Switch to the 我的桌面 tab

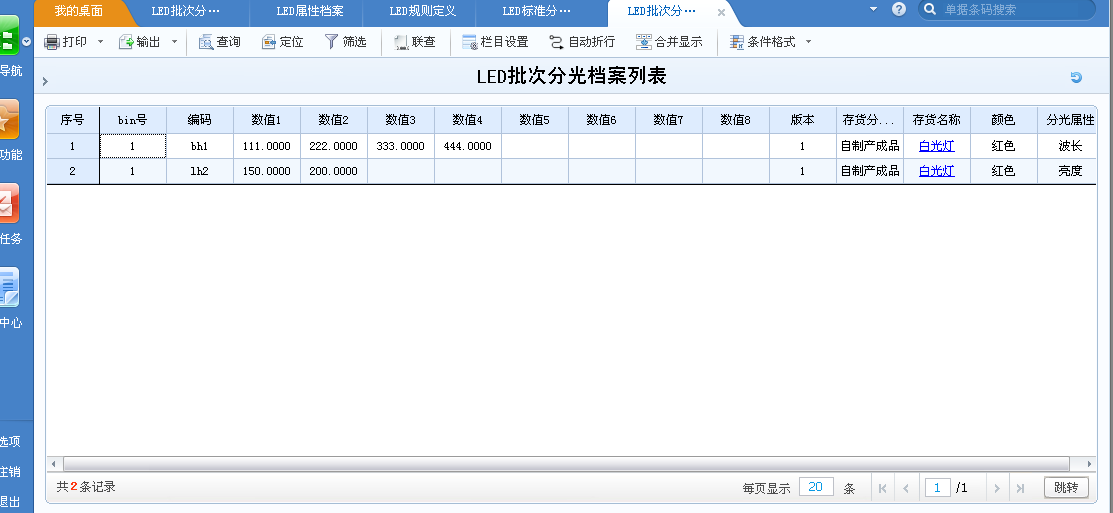point(78,11)
